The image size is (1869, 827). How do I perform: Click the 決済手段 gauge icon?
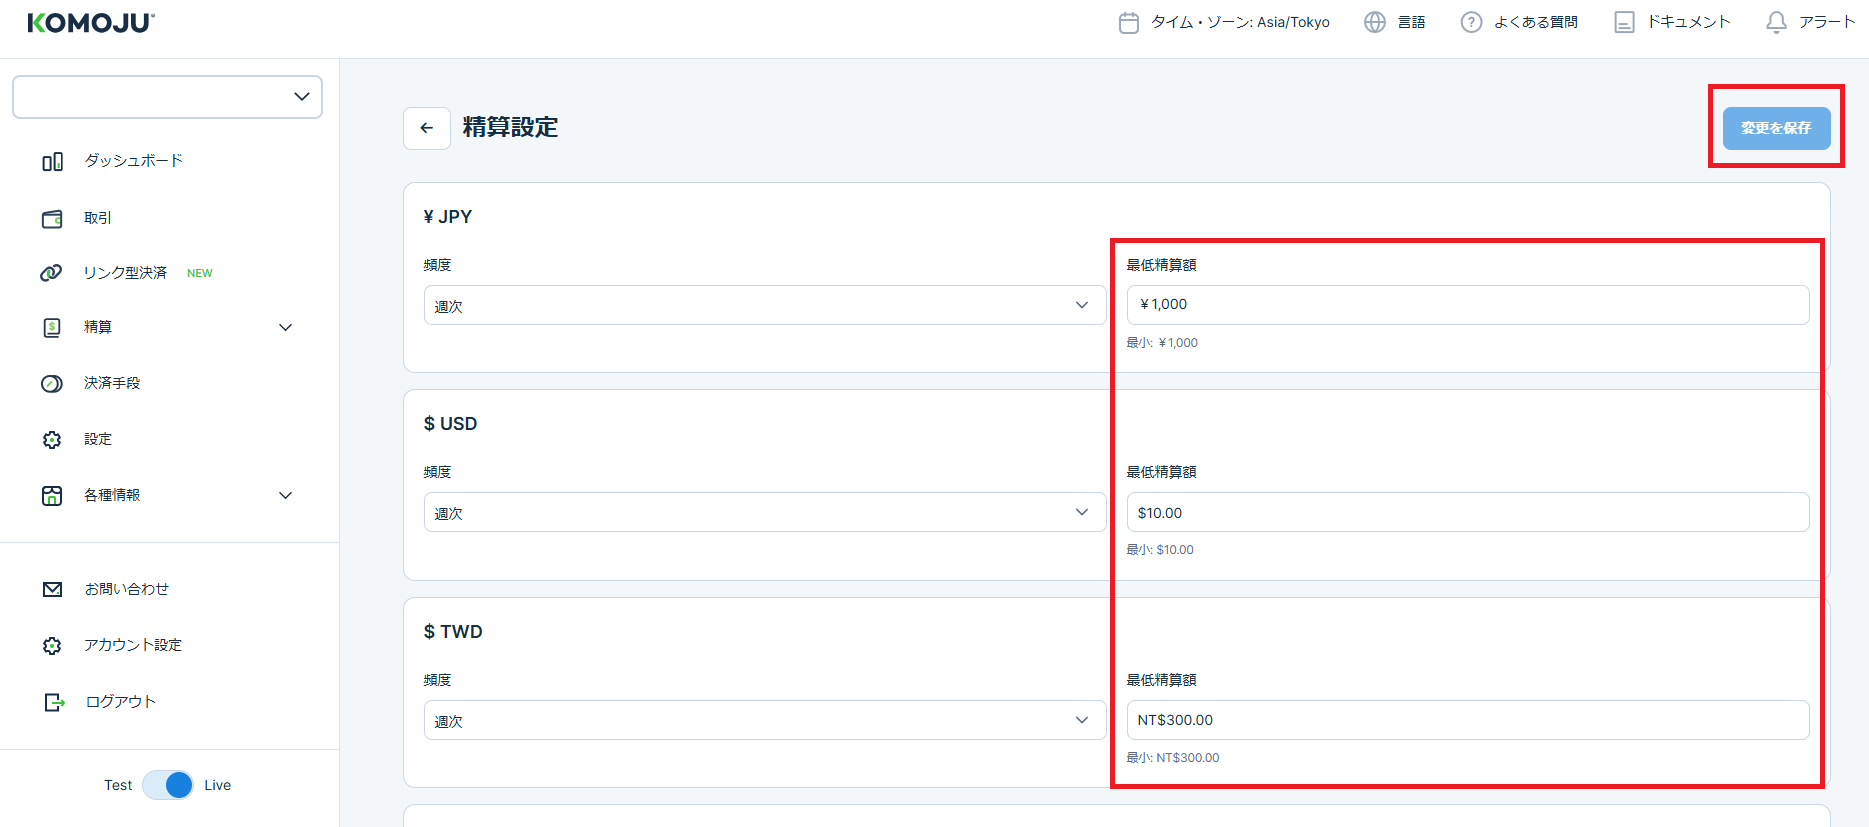click(x=52, y=384)
